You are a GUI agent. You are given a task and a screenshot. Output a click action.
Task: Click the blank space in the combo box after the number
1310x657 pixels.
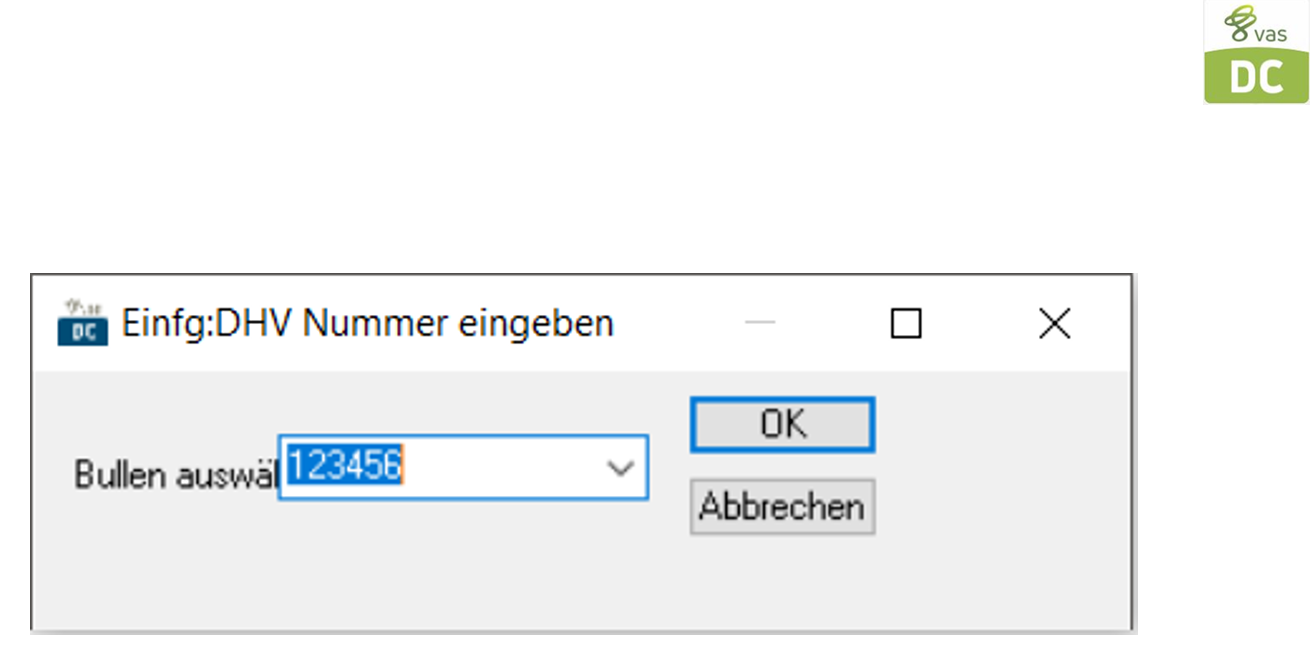coord(500,467)
